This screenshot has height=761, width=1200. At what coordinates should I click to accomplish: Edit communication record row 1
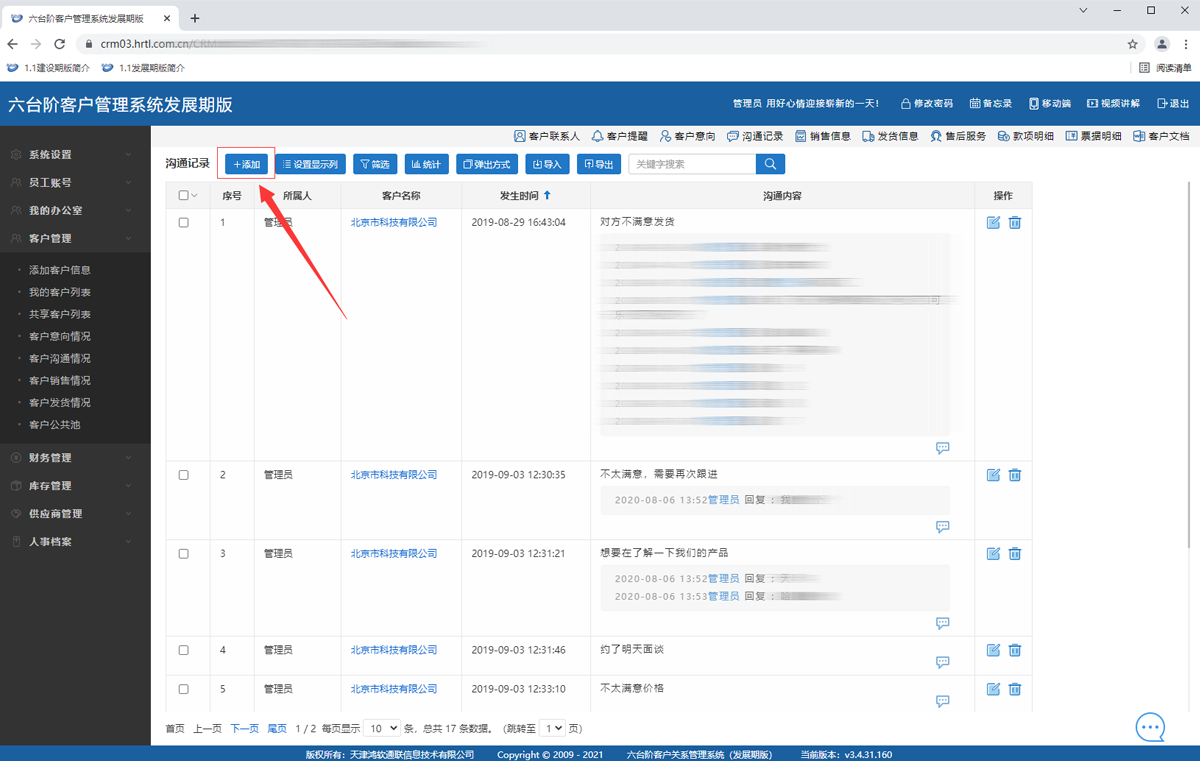pyautogui.click(x=993, y=222)
